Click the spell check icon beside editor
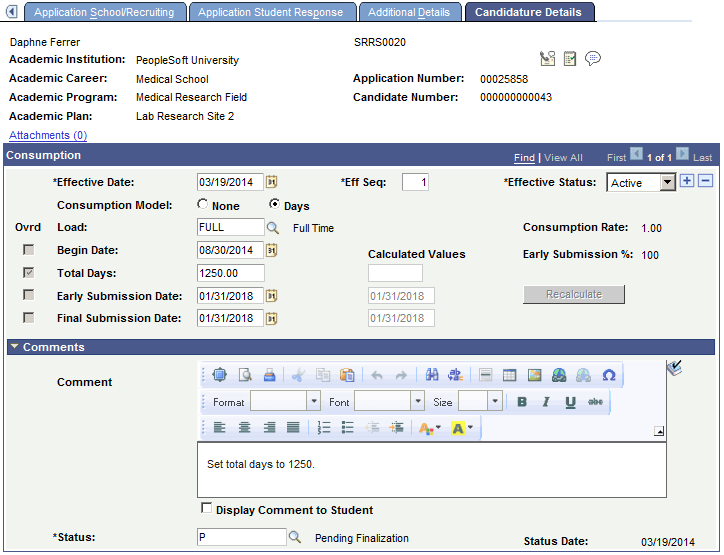The height and width of the screenshot is (555, 724). [x=675, y=368]
